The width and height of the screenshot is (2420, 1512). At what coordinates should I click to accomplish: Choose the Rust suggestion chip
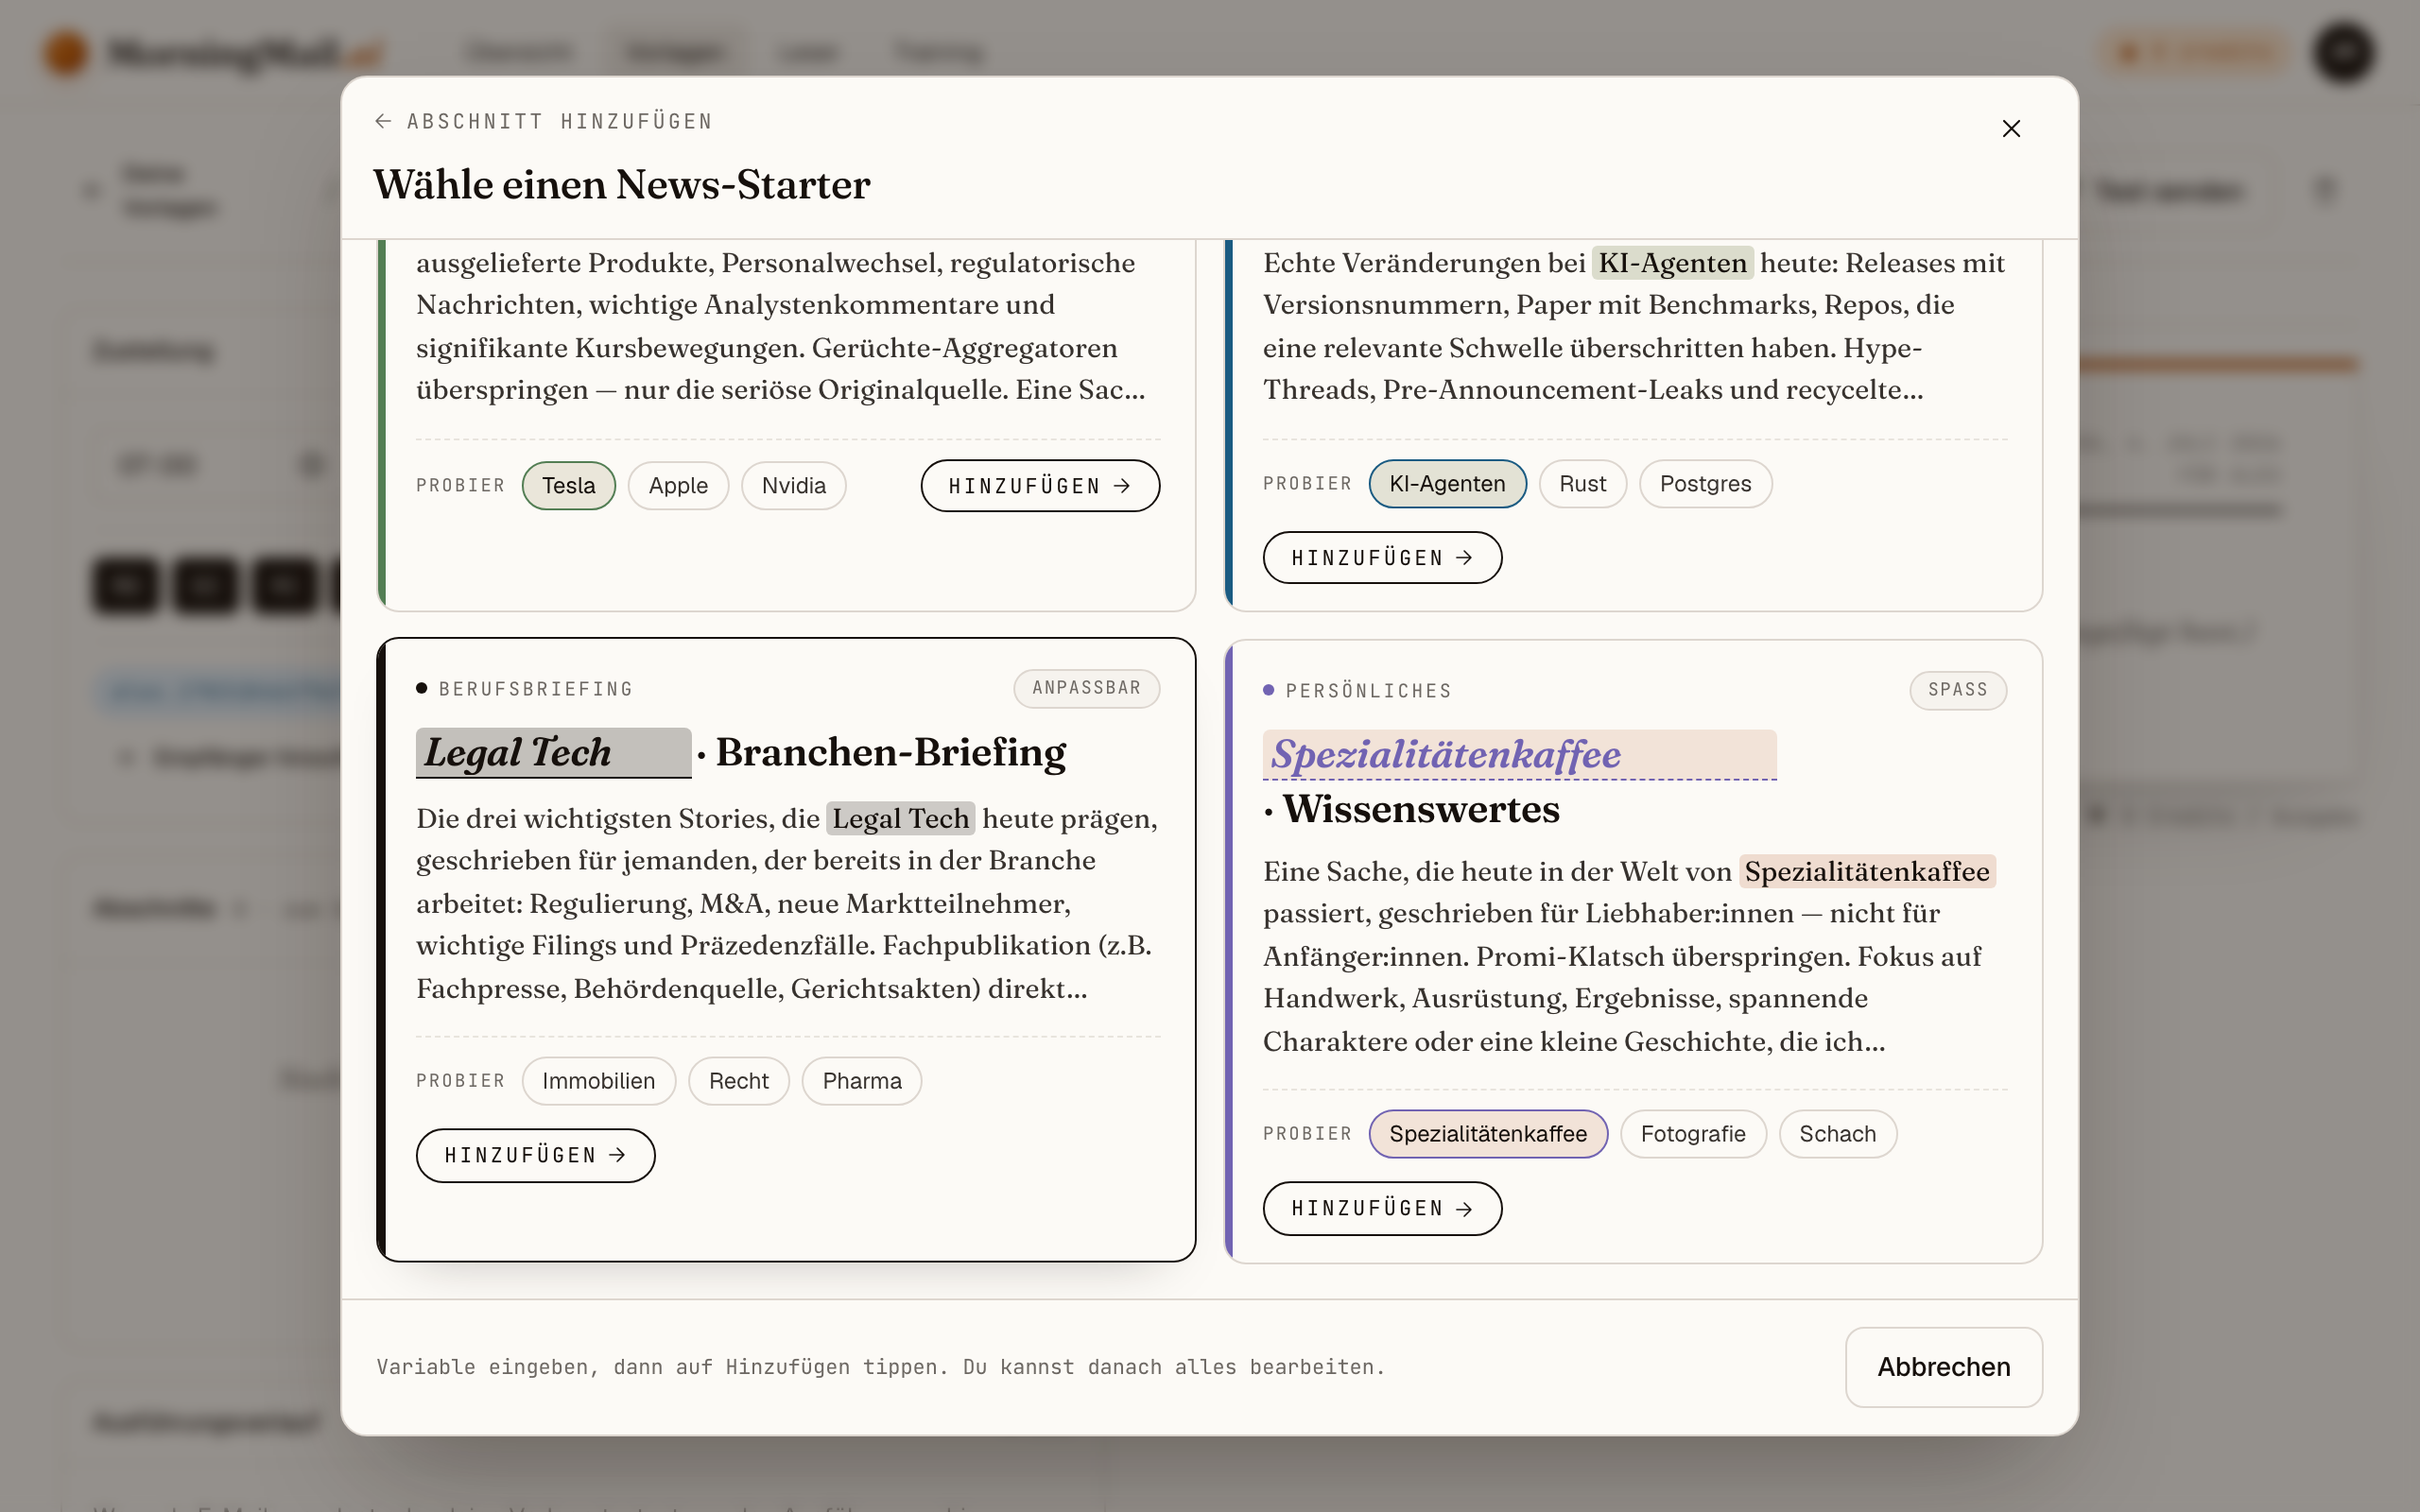(1582, 483)
